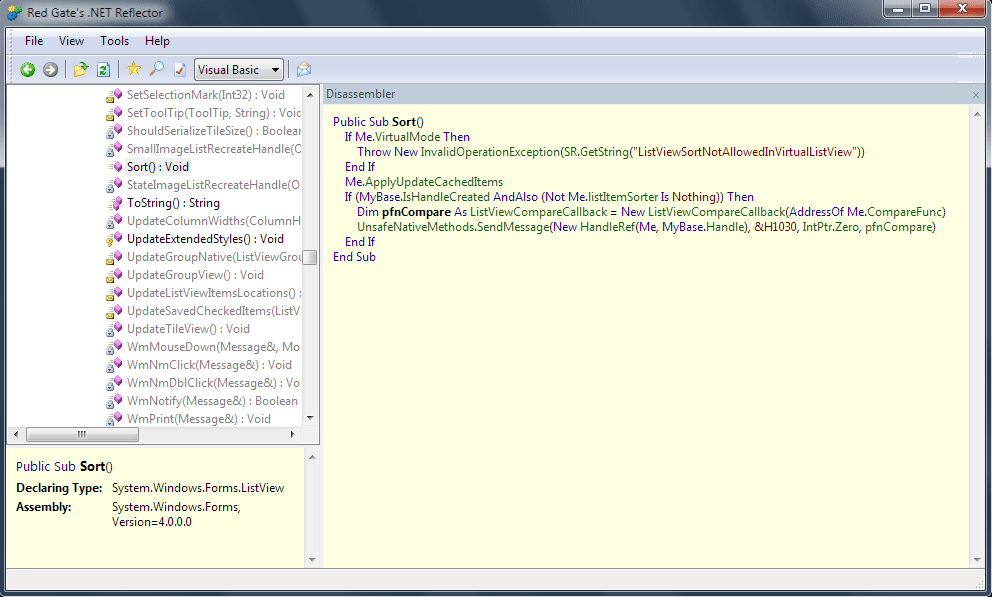This screenshot has width=992, height=597.
Task: Click the icon next to StateImageListRecreateHandle
Action: 115,185
